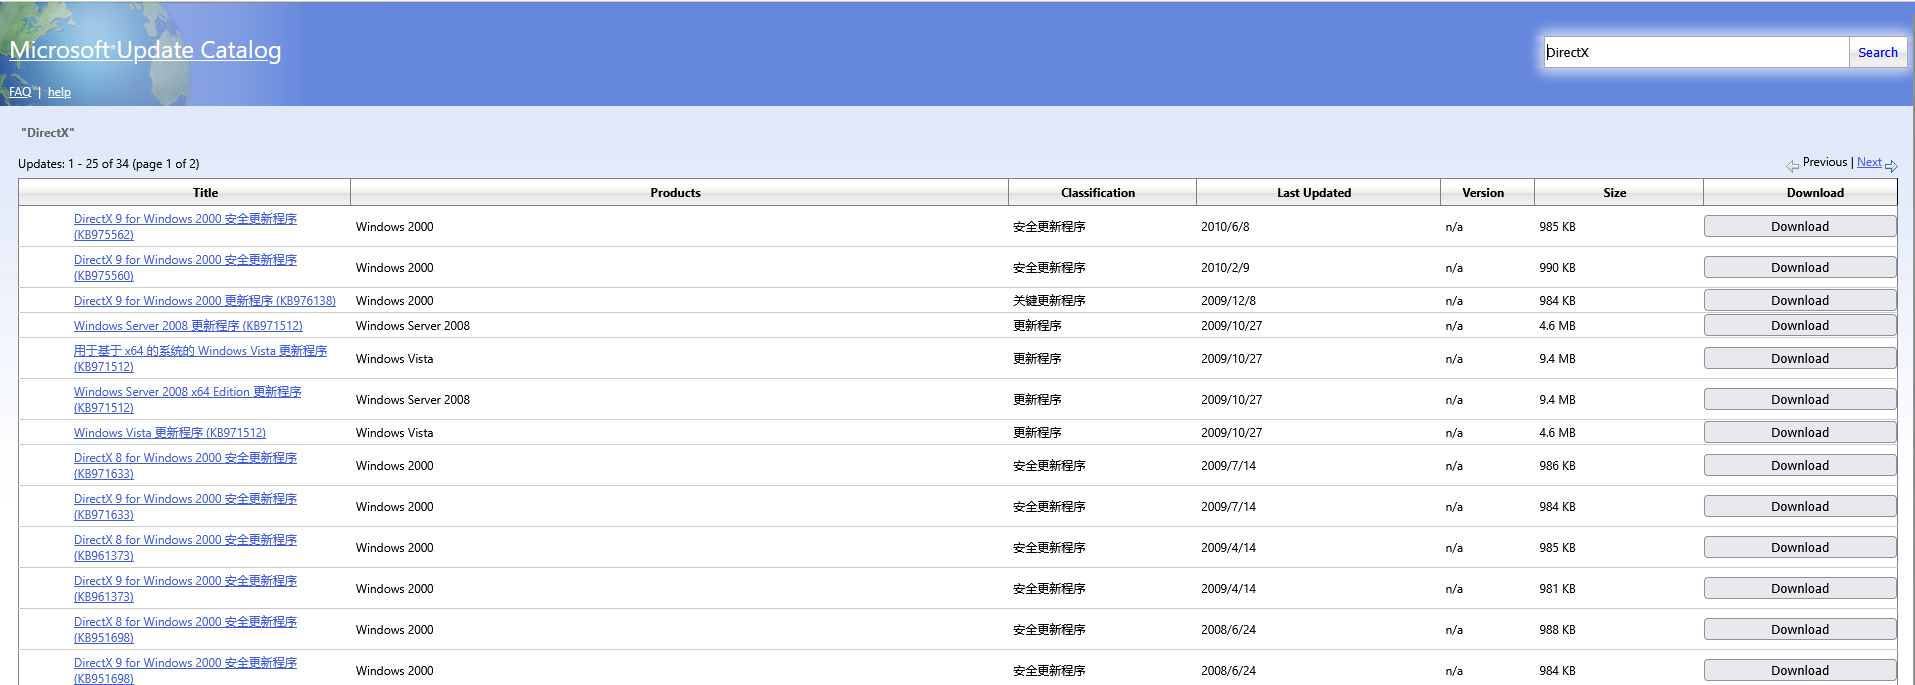This screenshot has height=685, width=1915.
Task: Open DirectX 8 Windows 2000 KB971633 link
Action: [185, 466]
